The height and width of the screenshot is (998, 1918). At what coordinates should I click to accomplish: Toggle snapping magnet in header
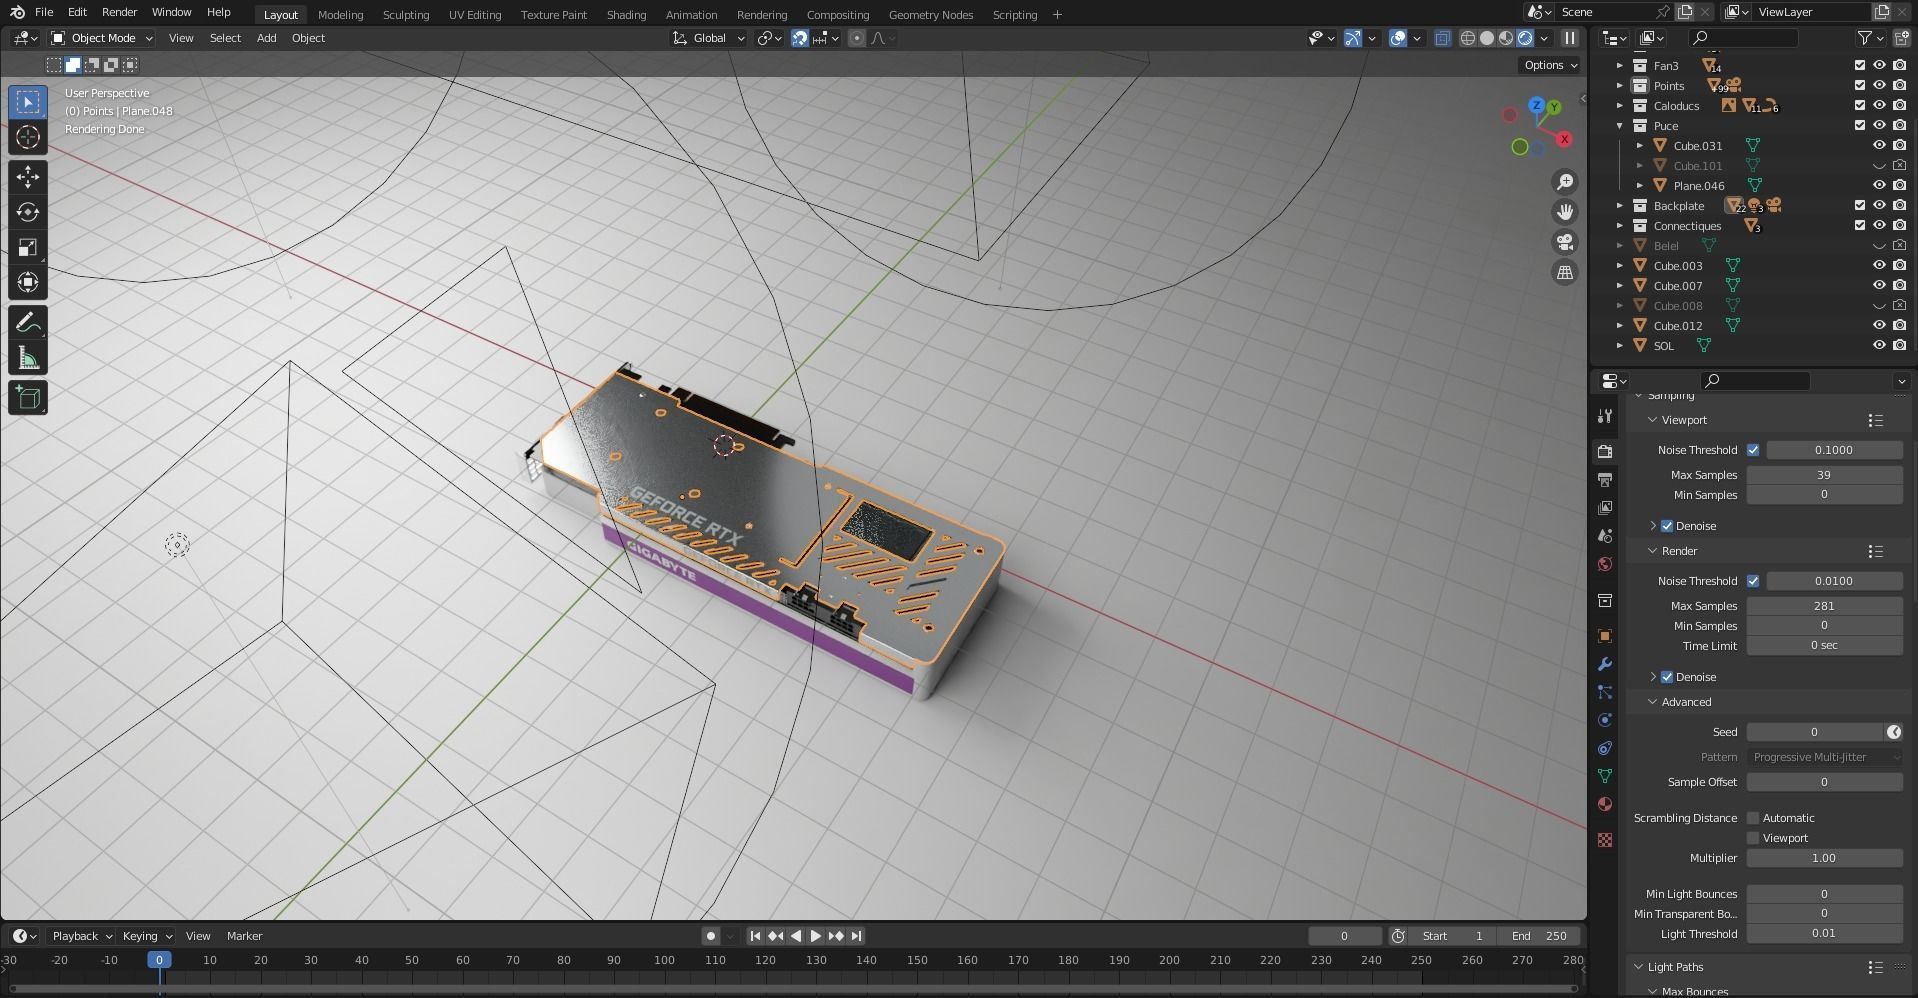(x=800, y=38)
